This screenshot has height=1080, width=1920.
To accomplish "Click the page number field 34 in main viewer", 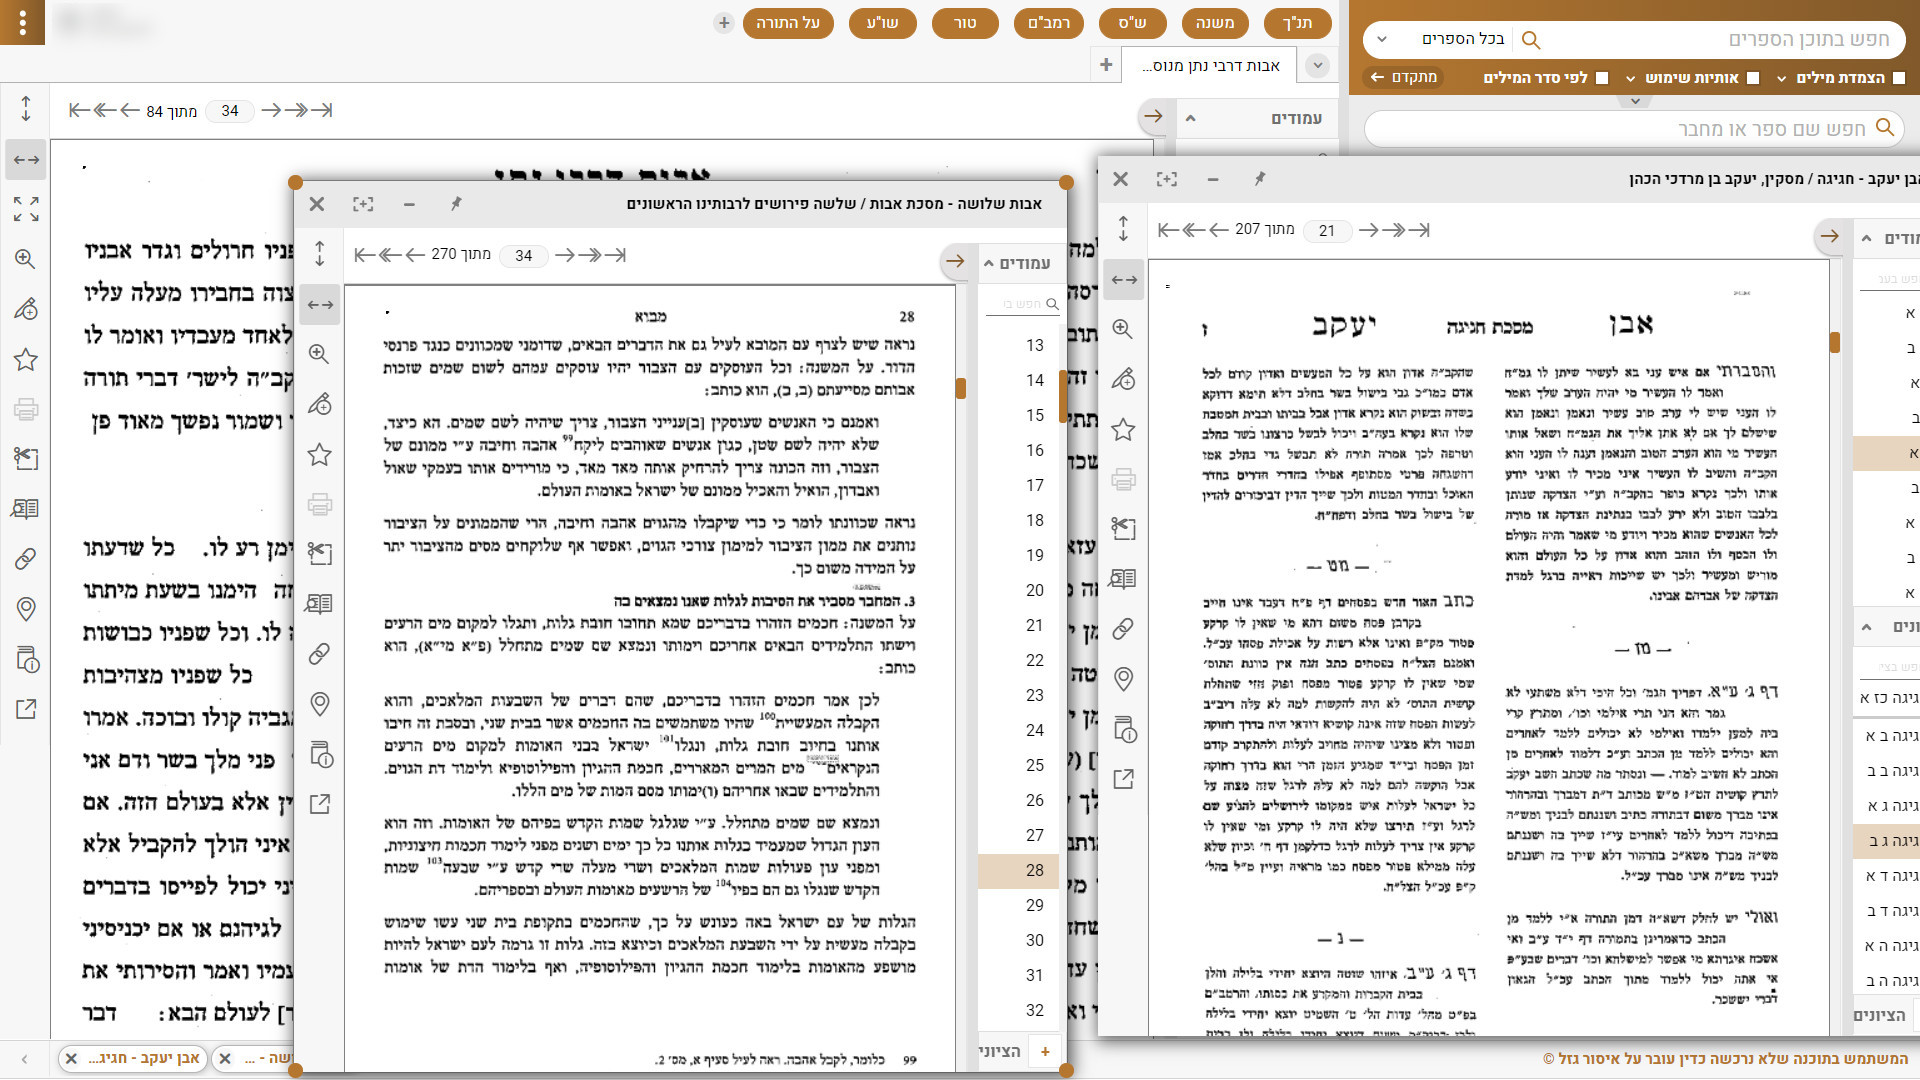I will pyautogui.click(x=230, y=111).
